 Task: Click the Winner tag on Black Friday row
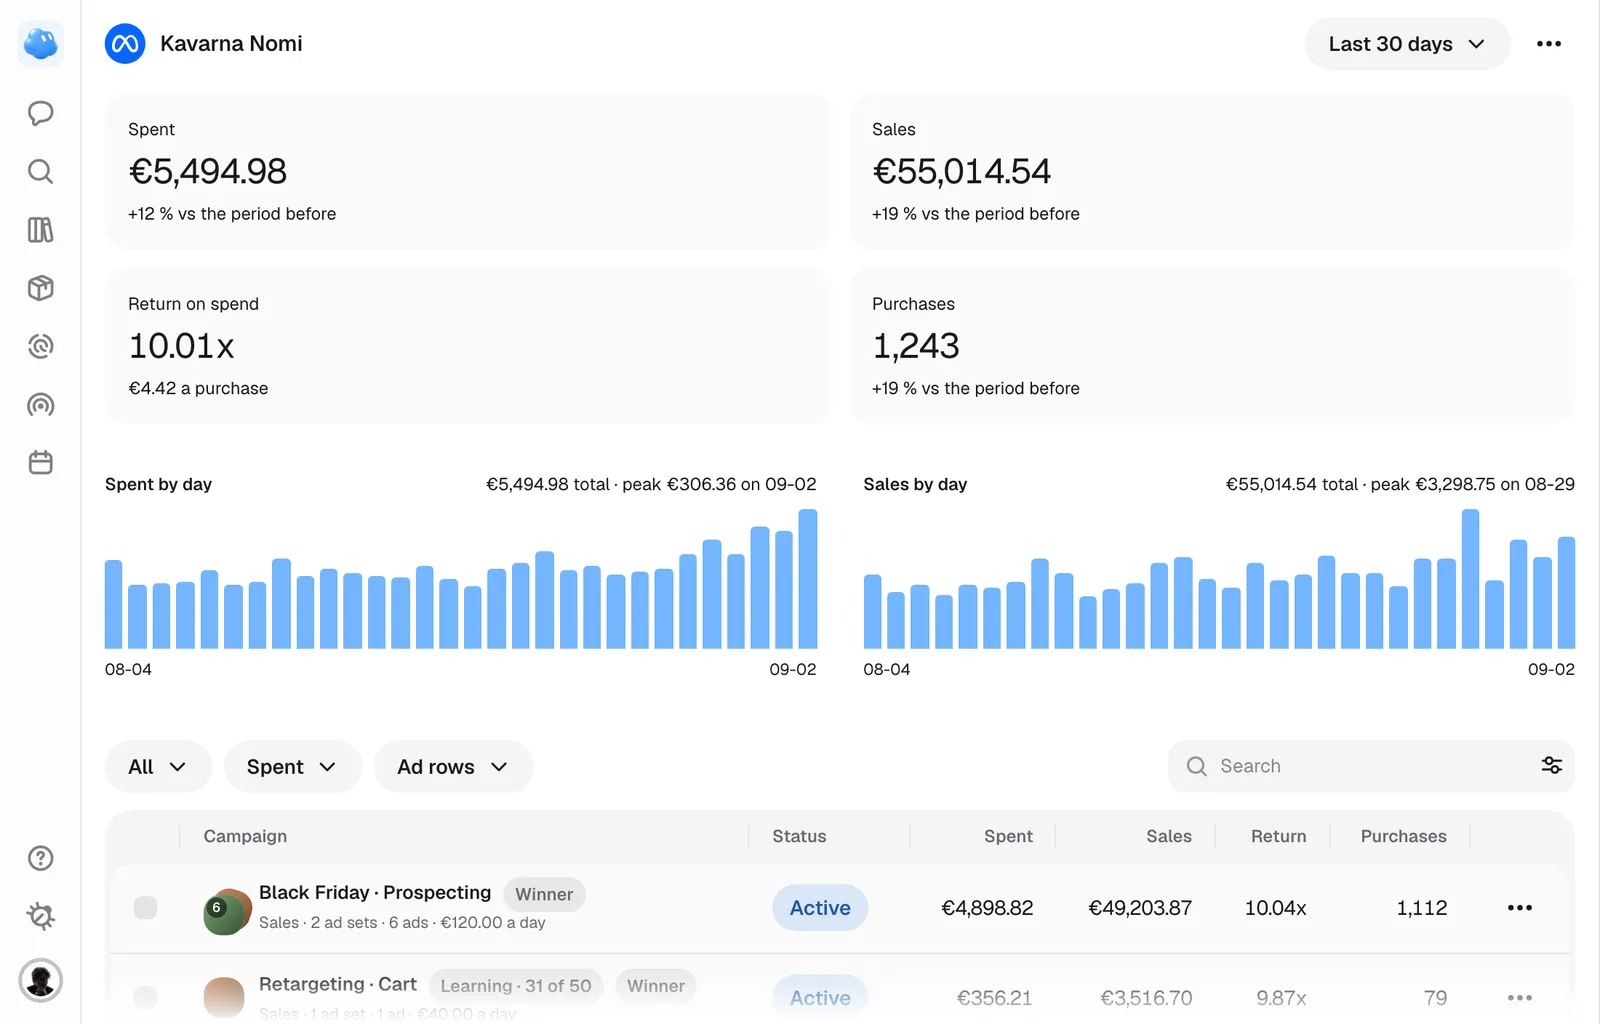tap(544, 894)
